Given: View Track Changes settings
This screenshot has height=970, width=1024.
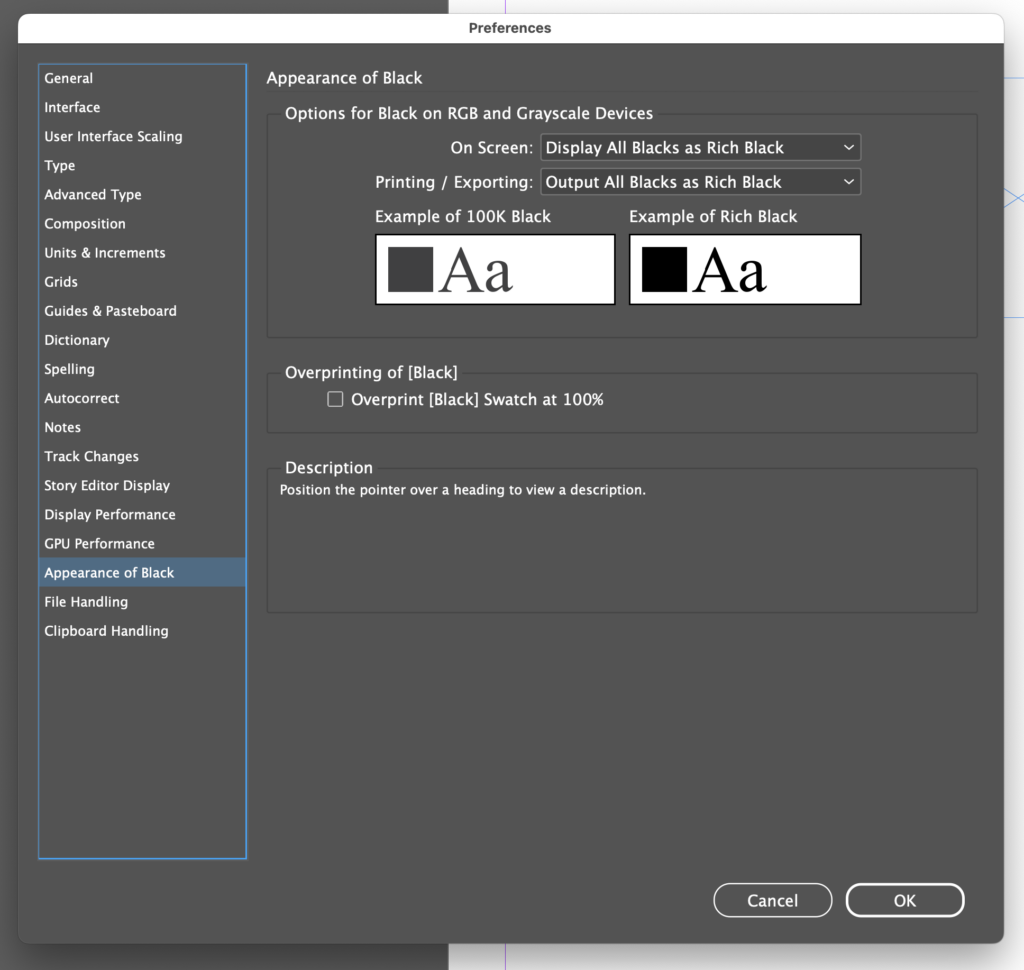Looking at the screenshot, I should [91, 456].
